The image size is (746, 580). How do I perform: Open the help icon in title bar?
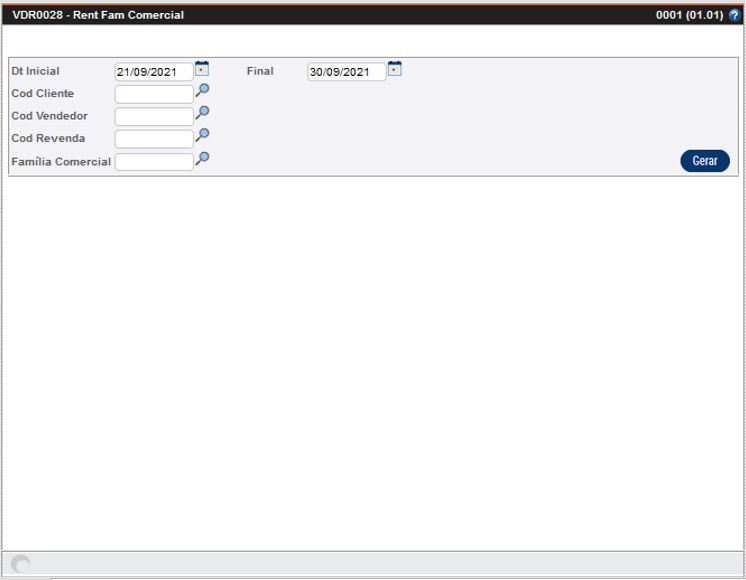735,16
